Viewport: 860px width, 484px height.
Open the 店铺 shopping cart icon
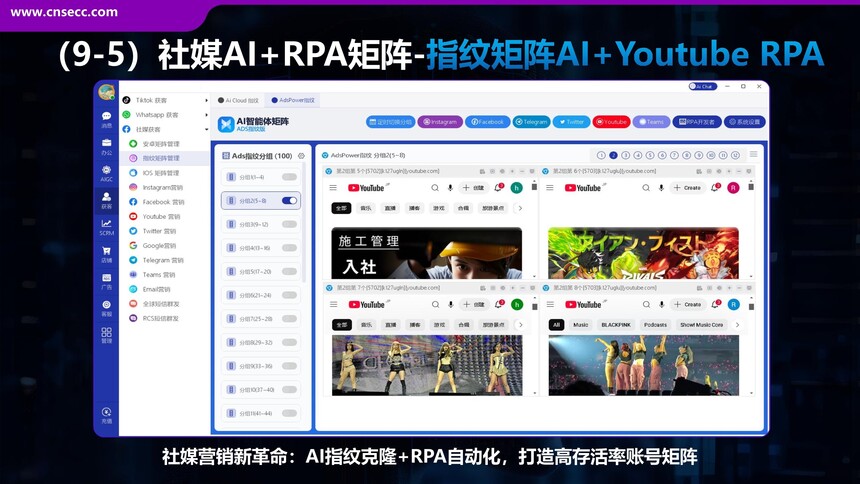click(106, 255)
